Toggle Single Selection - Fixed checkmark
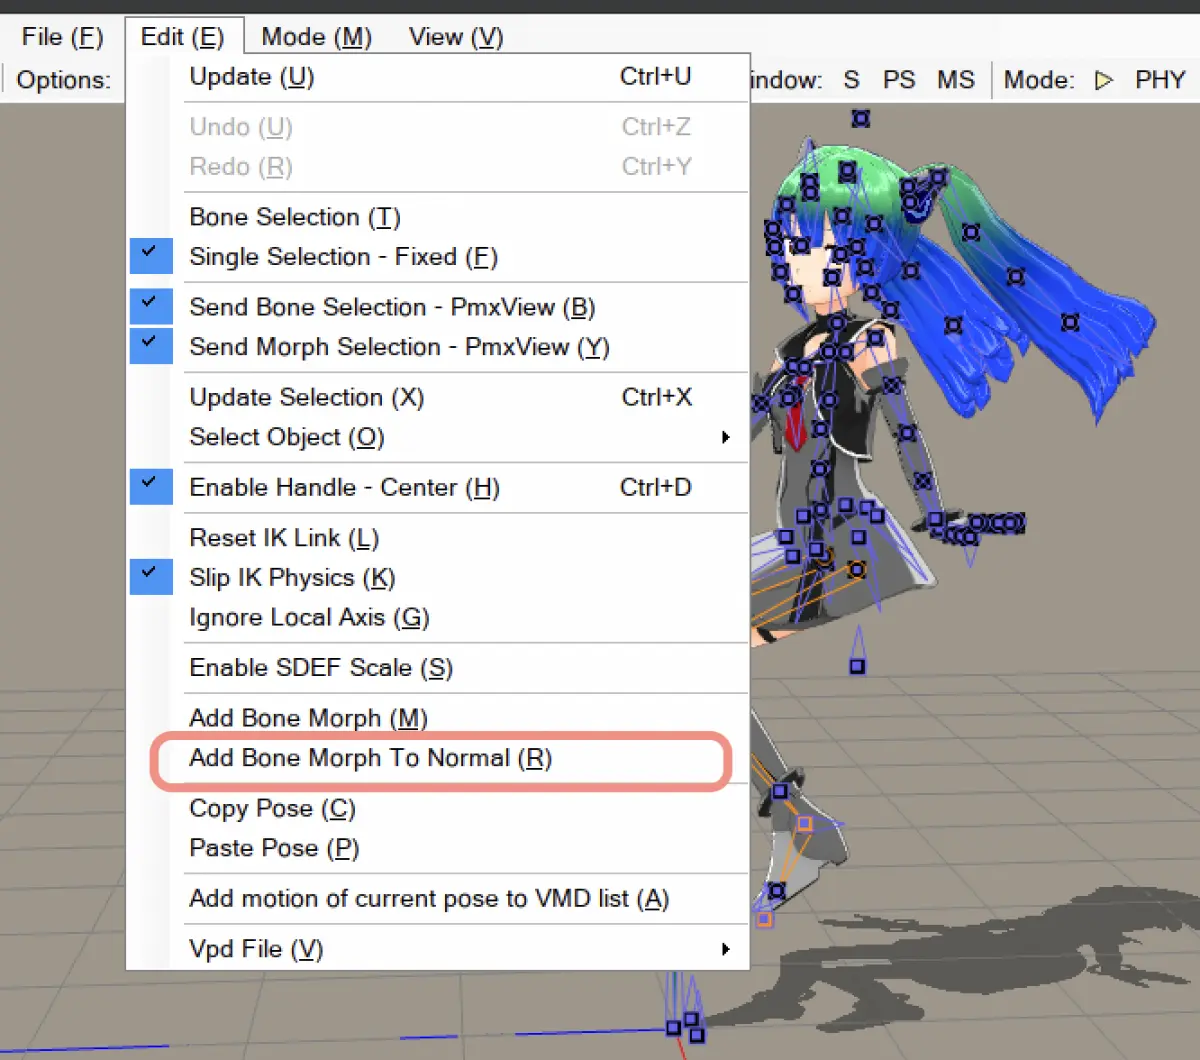Image resolution: width=1200 pixels, height=1060 pixels. tap(151, 256)
